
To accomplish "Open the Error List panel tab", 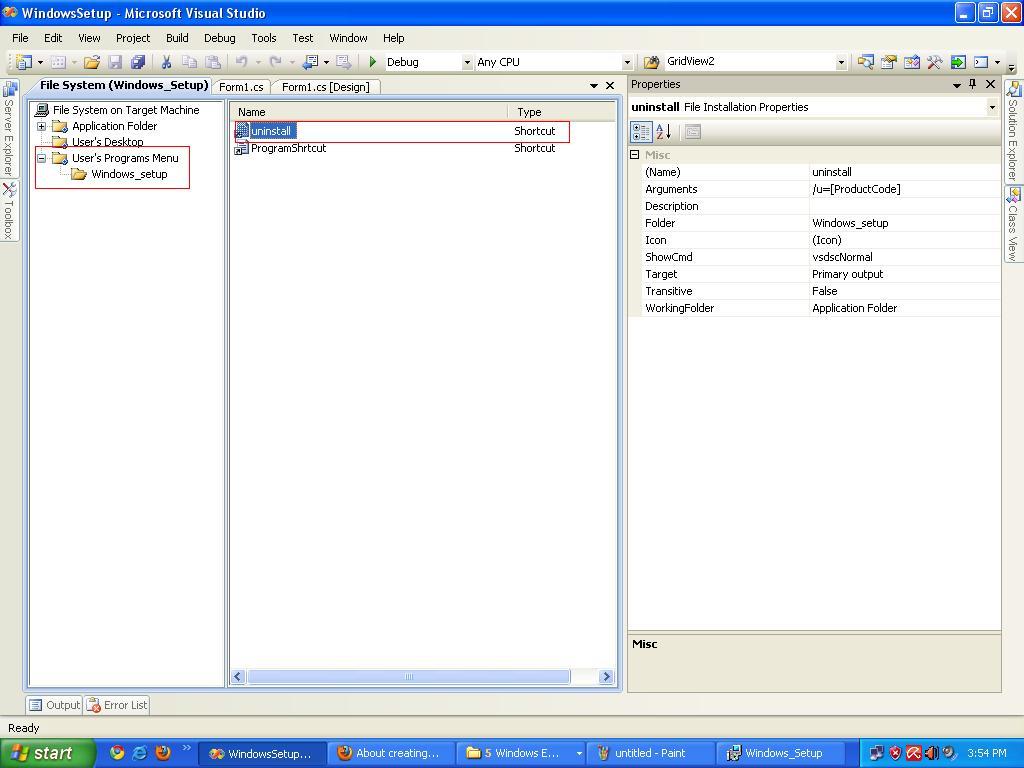I will [x=117, y=705].
